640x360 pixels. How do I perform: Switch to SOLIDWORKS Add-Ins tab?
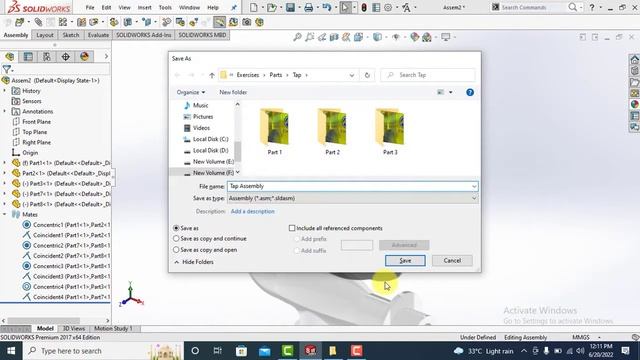[144, 35]
